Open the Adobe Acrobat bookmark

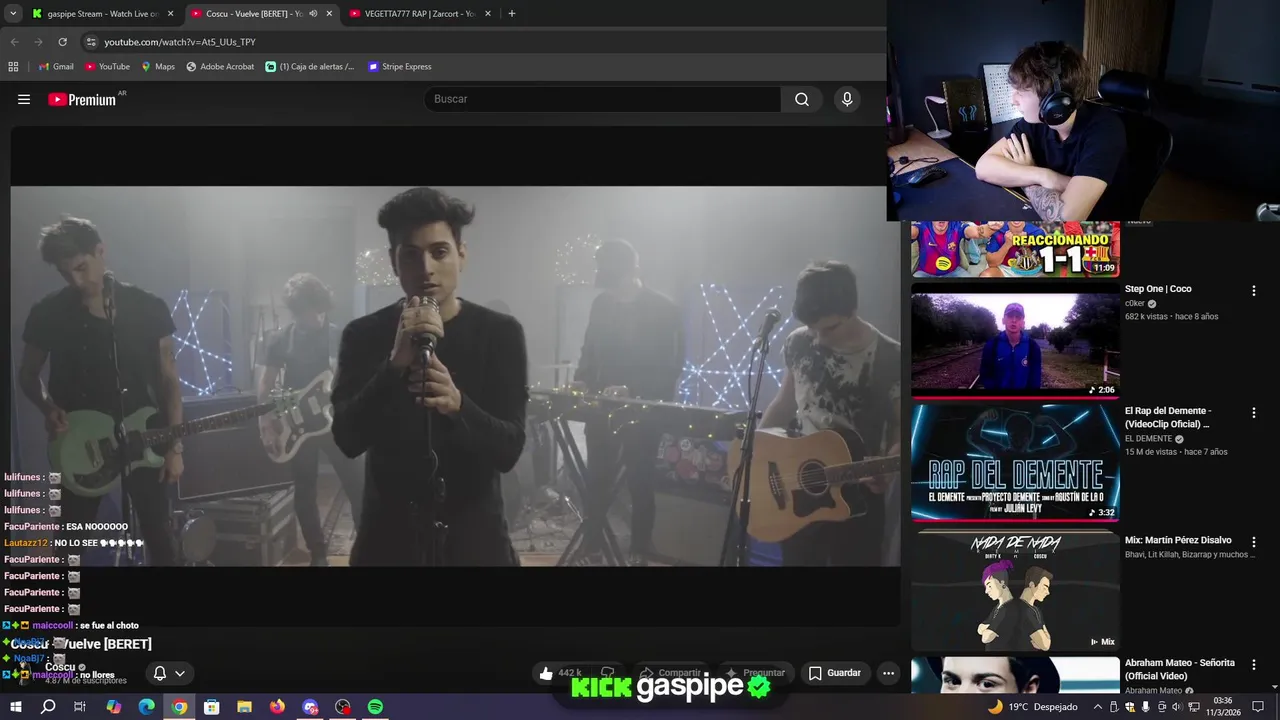(x=220, y=67)
